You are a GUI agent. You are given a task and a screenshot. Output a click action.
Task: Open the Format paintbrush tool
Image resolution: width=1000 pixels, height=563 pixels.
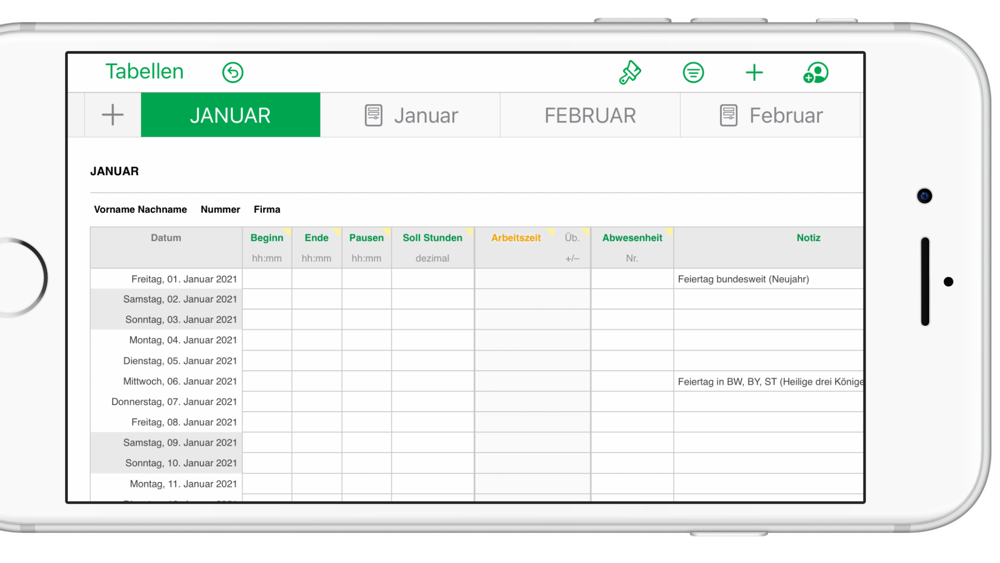(629, 72)
